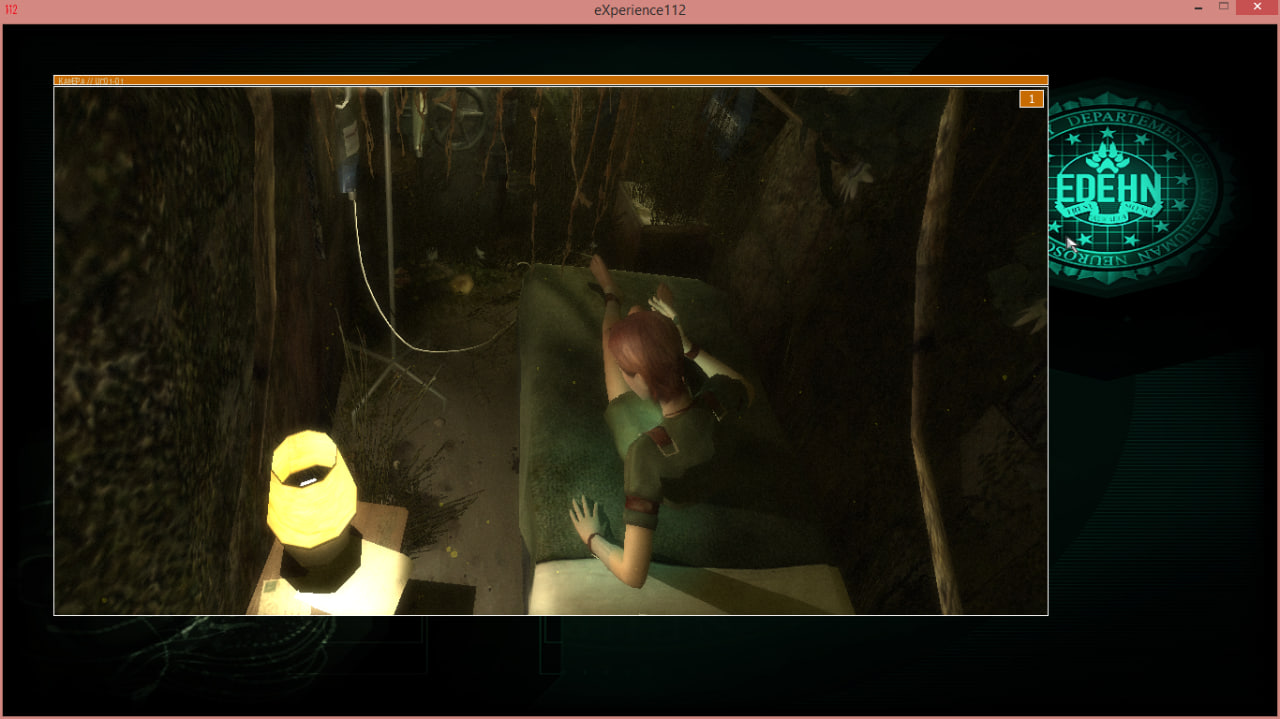Click the EDEHN department seal logo

(1134, 186)
